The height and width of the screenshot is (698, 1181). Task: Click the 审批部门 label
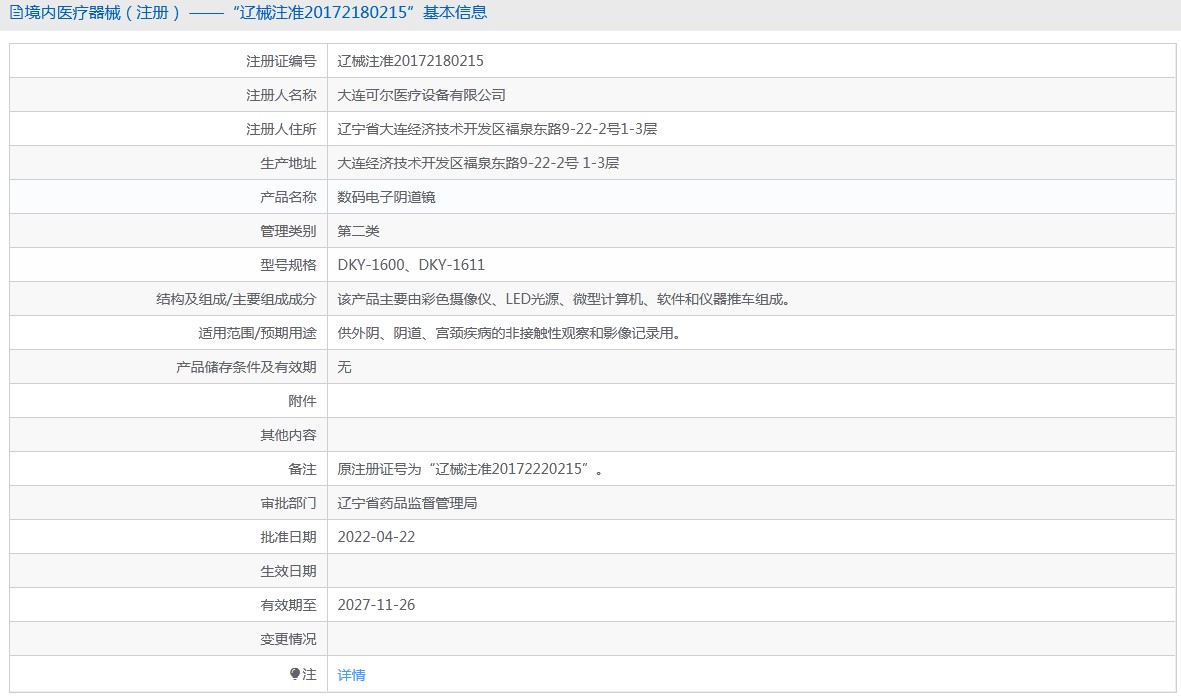pos(288,503)
